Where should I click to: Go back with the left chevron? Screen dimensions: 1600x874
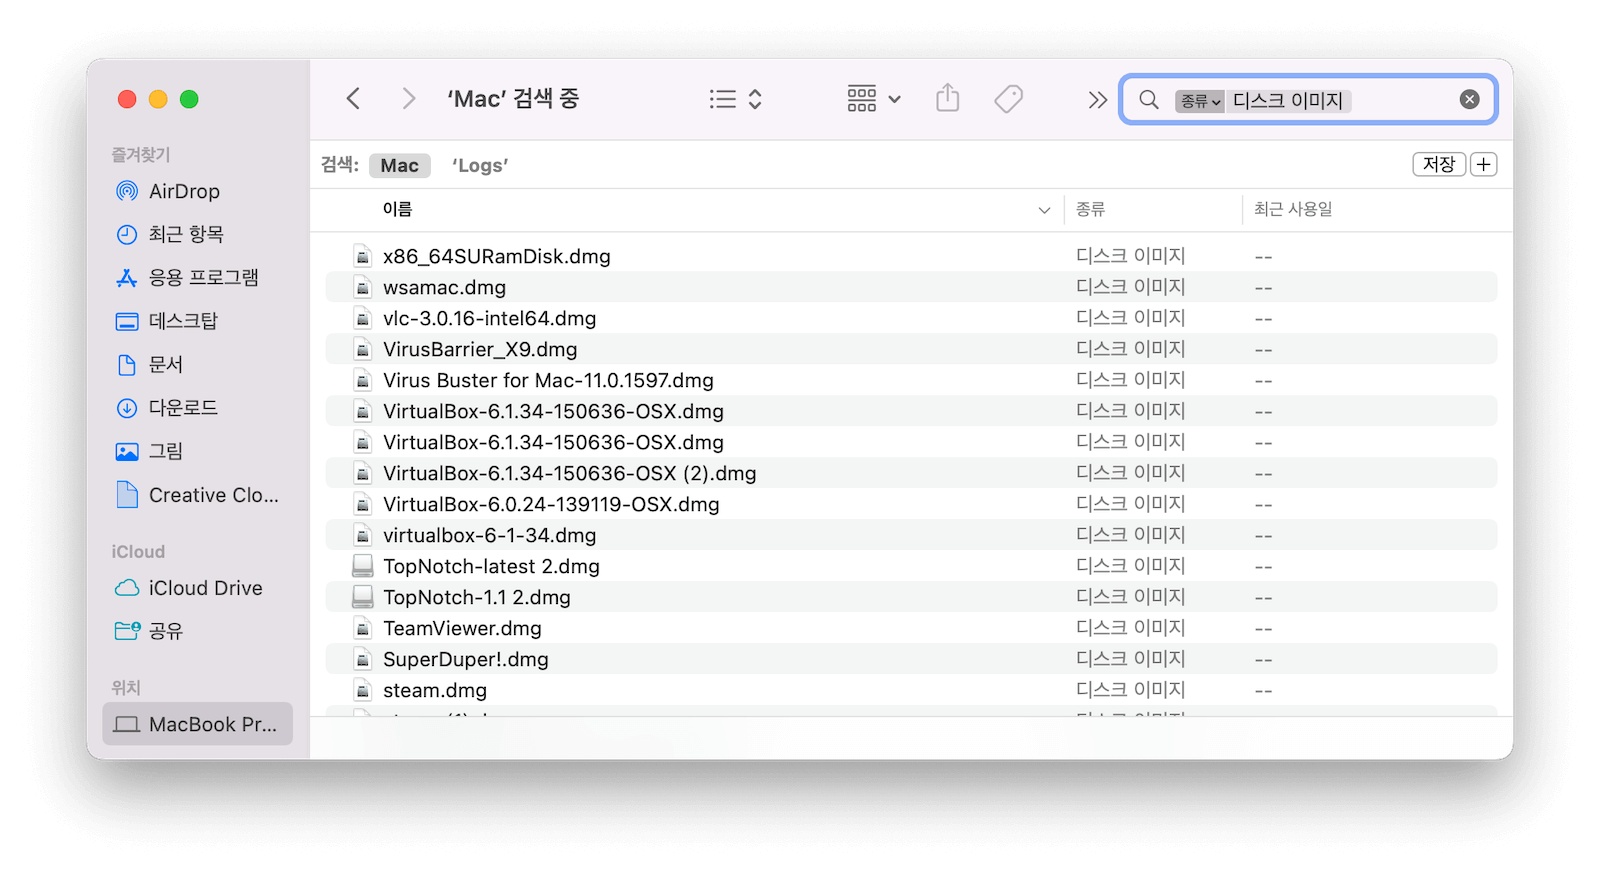tap(353, 99)
